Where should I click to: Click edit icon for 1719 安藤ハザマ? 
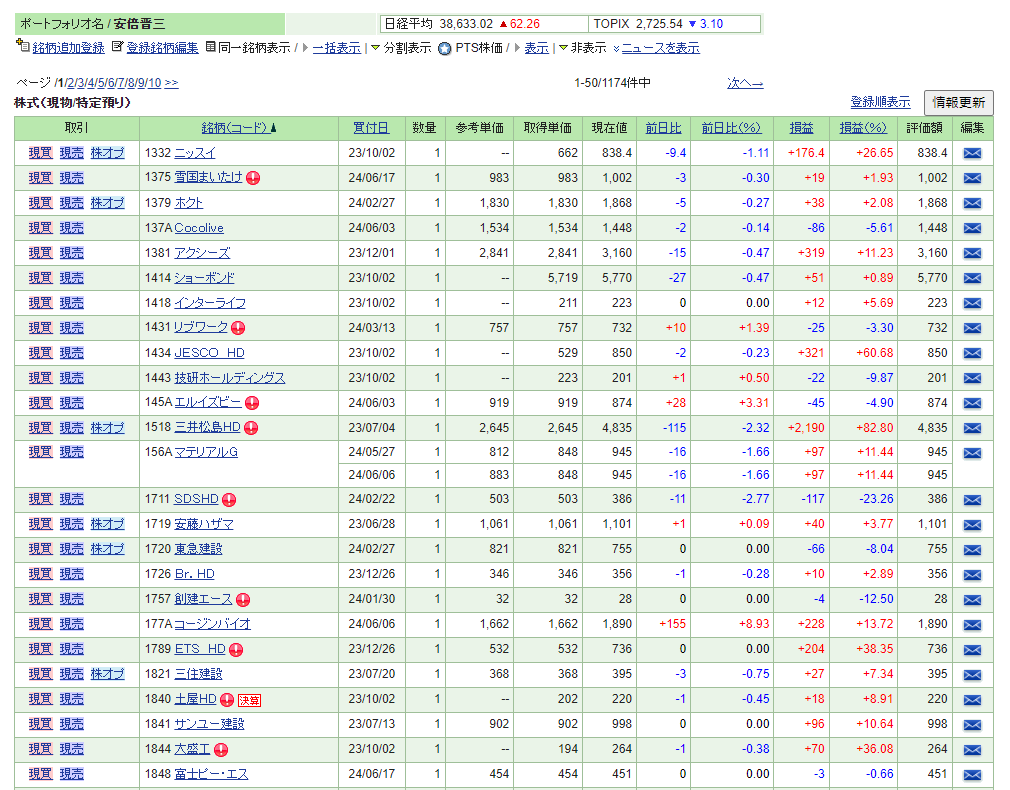coord(972,525)
